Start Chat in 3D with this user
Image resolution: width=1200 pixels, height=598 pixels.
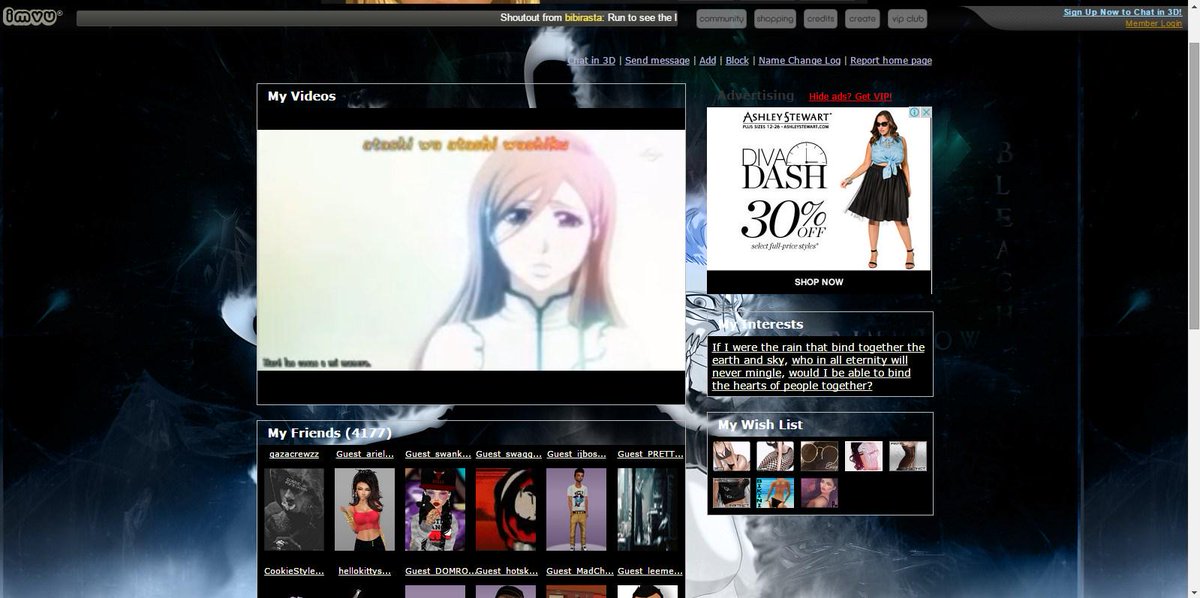tap(591, 60)
